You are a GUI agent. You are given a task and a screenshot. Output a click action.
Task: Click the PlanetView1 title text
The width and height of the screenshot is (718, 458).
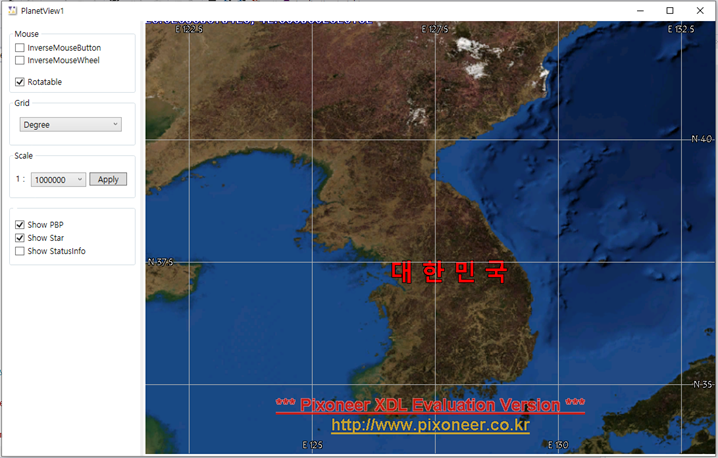42,11
